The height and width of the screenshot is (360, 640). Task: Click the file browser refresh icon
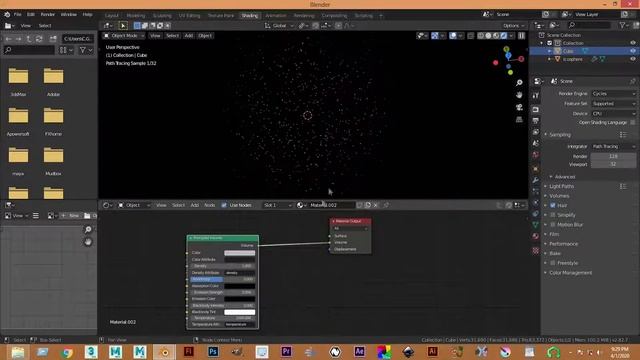pyautogui.click(x=39, y=39)
